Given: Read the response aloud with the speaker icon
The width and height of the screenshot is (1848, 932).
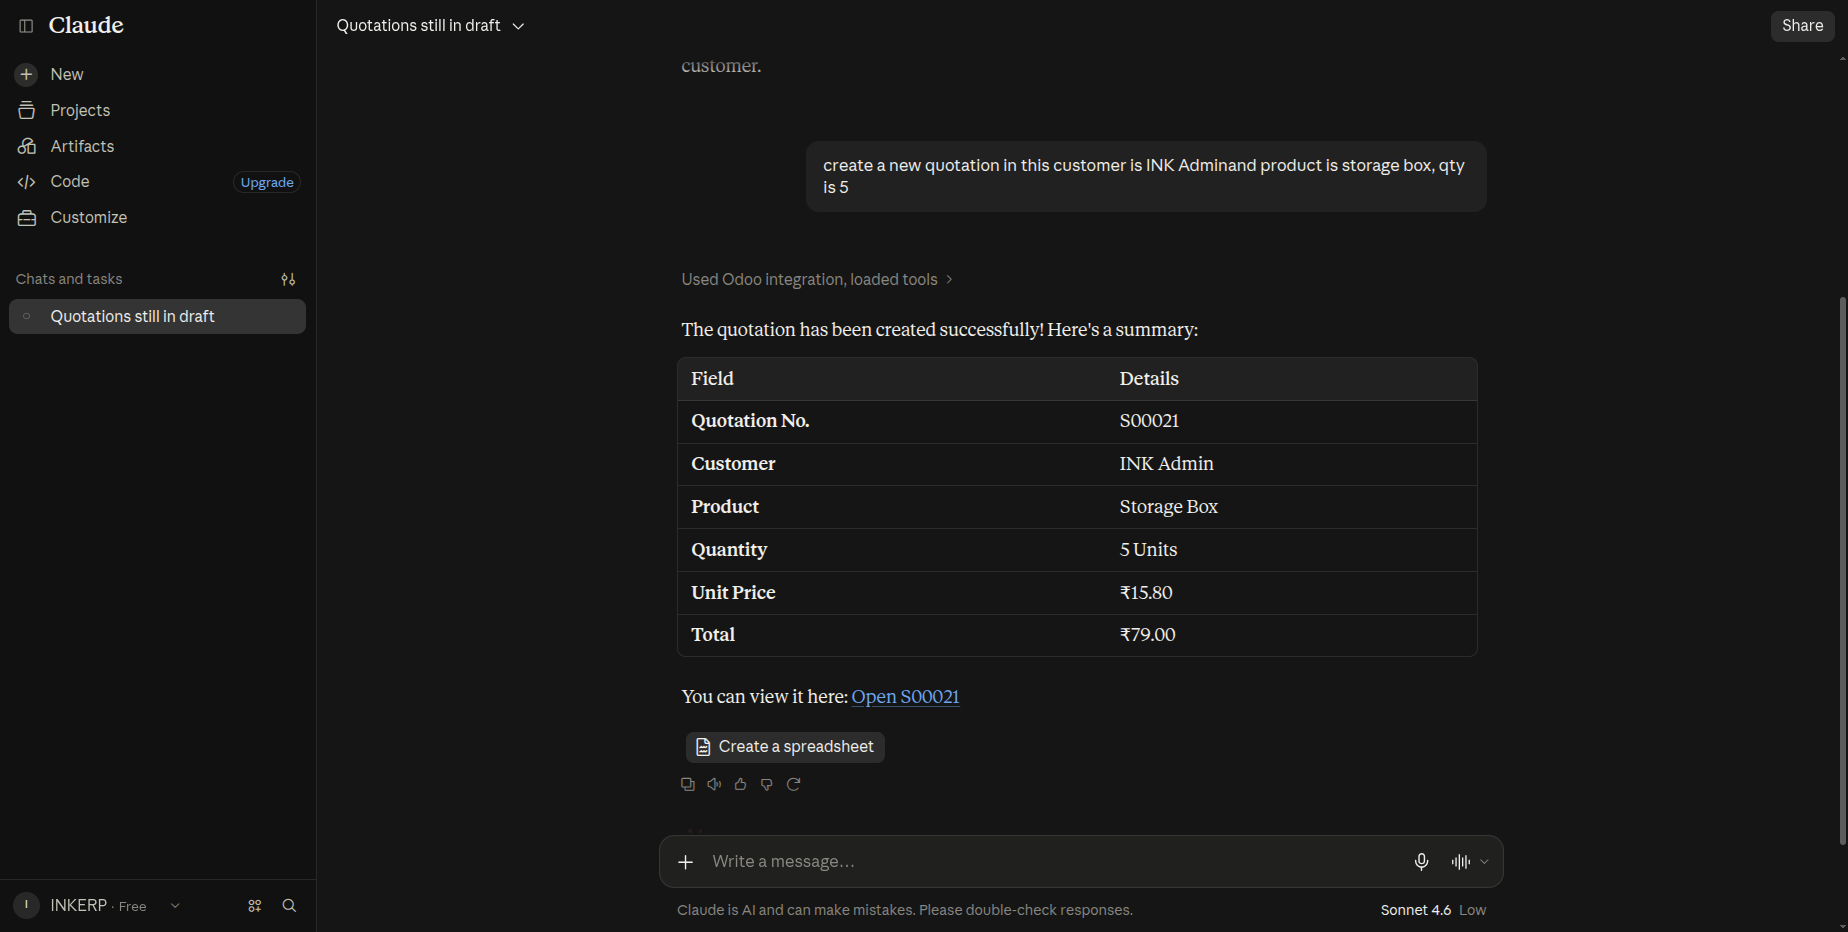Looking at the screenshot, I should [x=714, y=784].
